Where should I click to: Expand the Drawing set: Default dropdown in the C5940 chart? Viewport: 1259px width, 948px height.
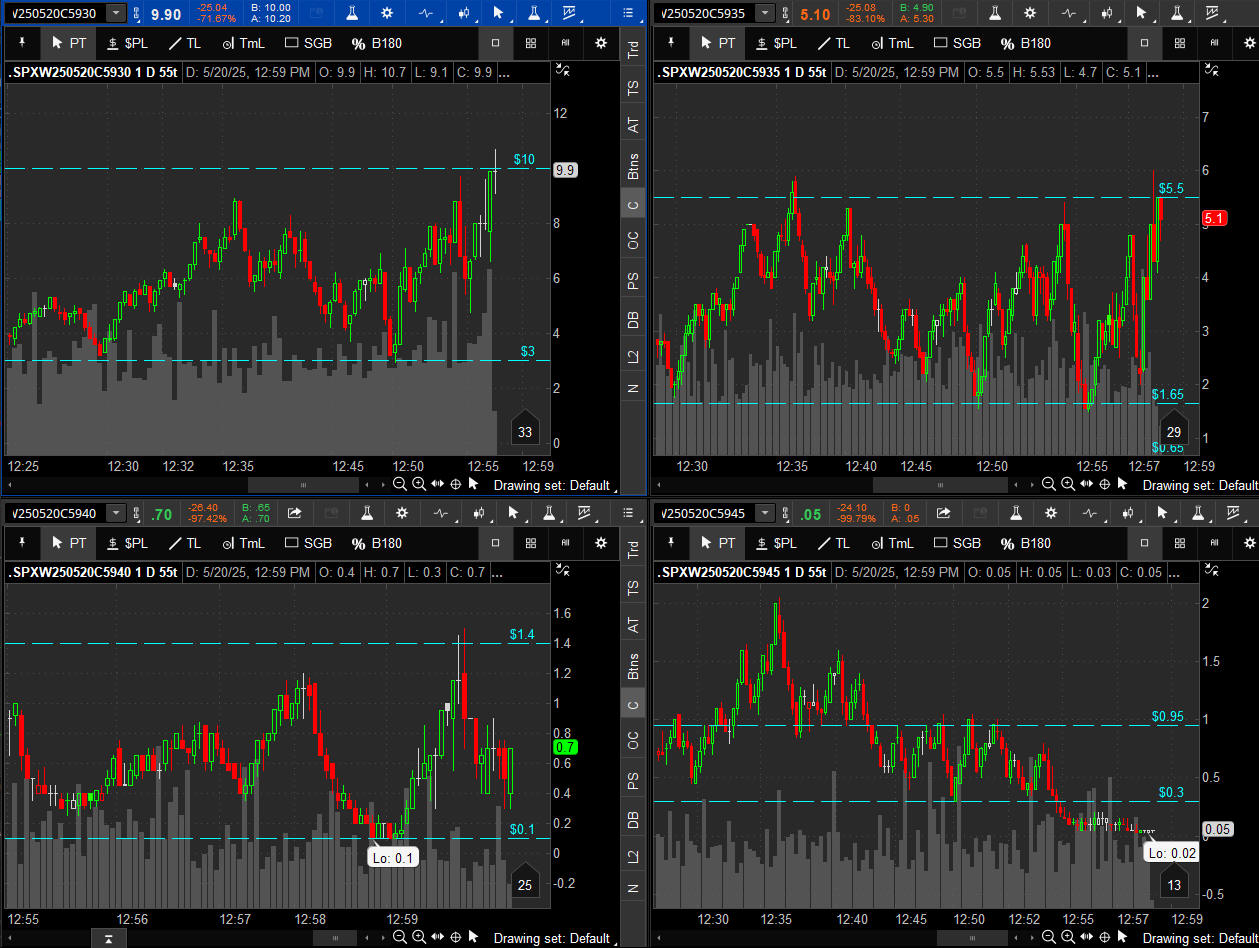pyautogui.click(x=555, y=937)
